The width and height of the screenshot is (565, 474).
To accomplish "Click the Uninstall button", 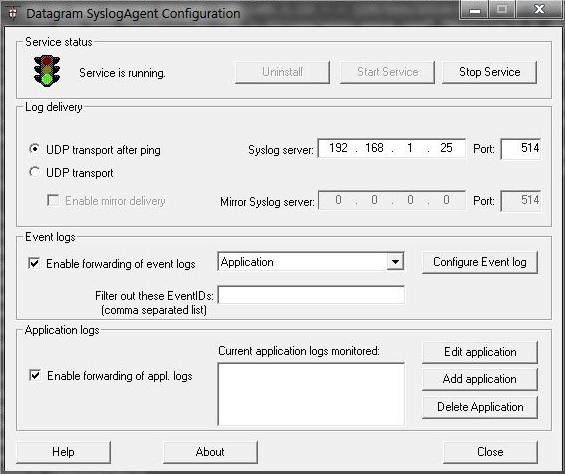I will point(282,72).
